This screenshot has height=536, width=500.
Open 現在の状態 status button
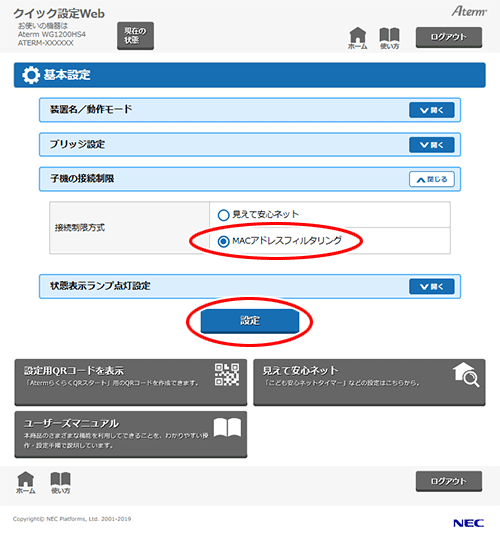[135, 36]
